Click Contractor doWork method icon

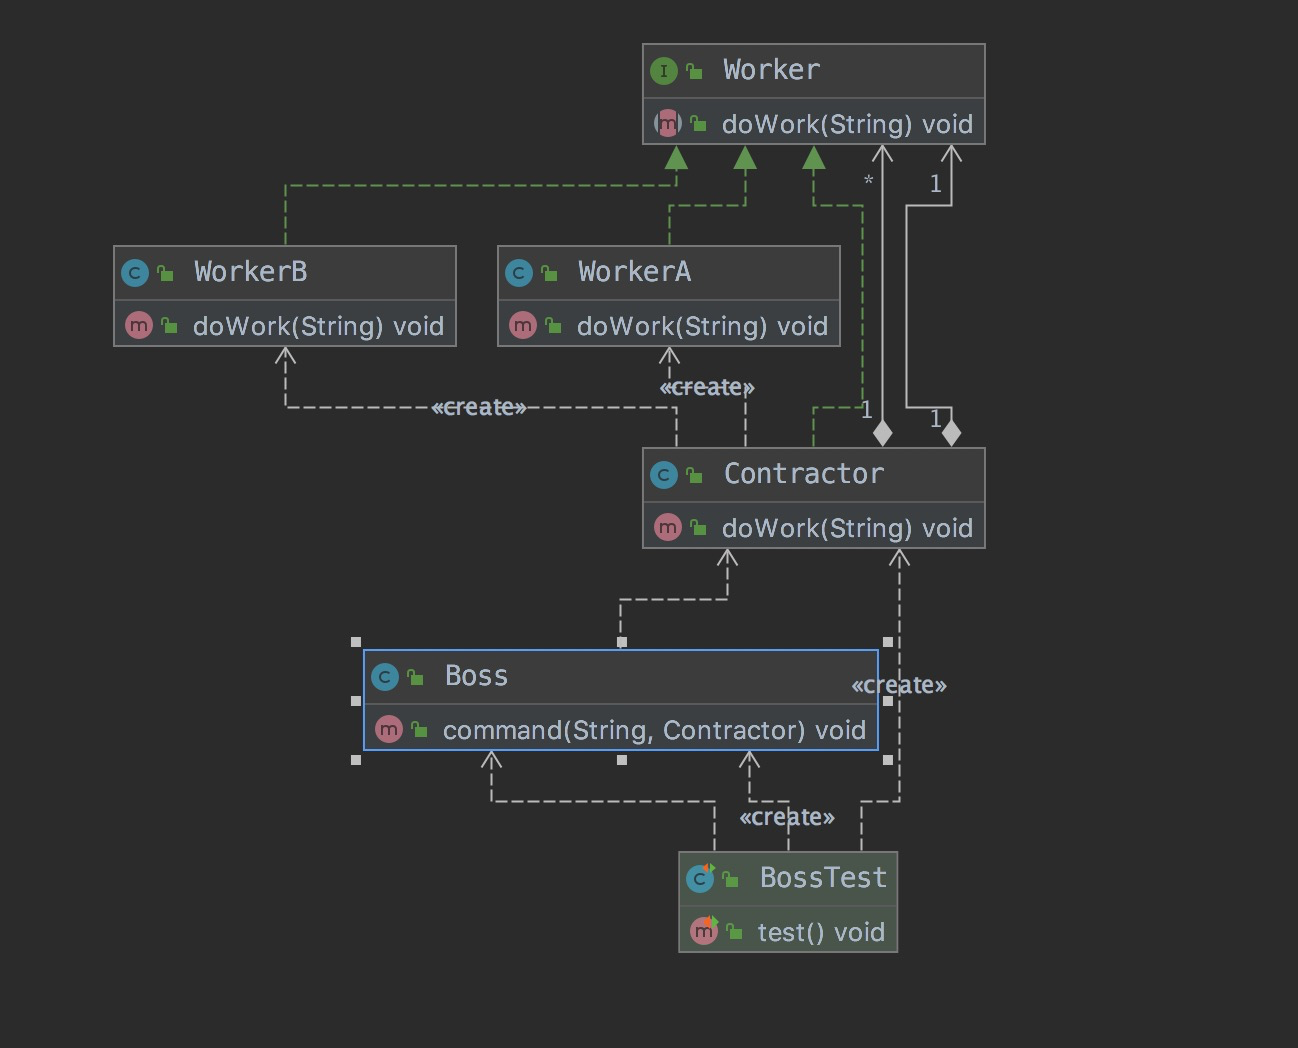tap(668, 527)
